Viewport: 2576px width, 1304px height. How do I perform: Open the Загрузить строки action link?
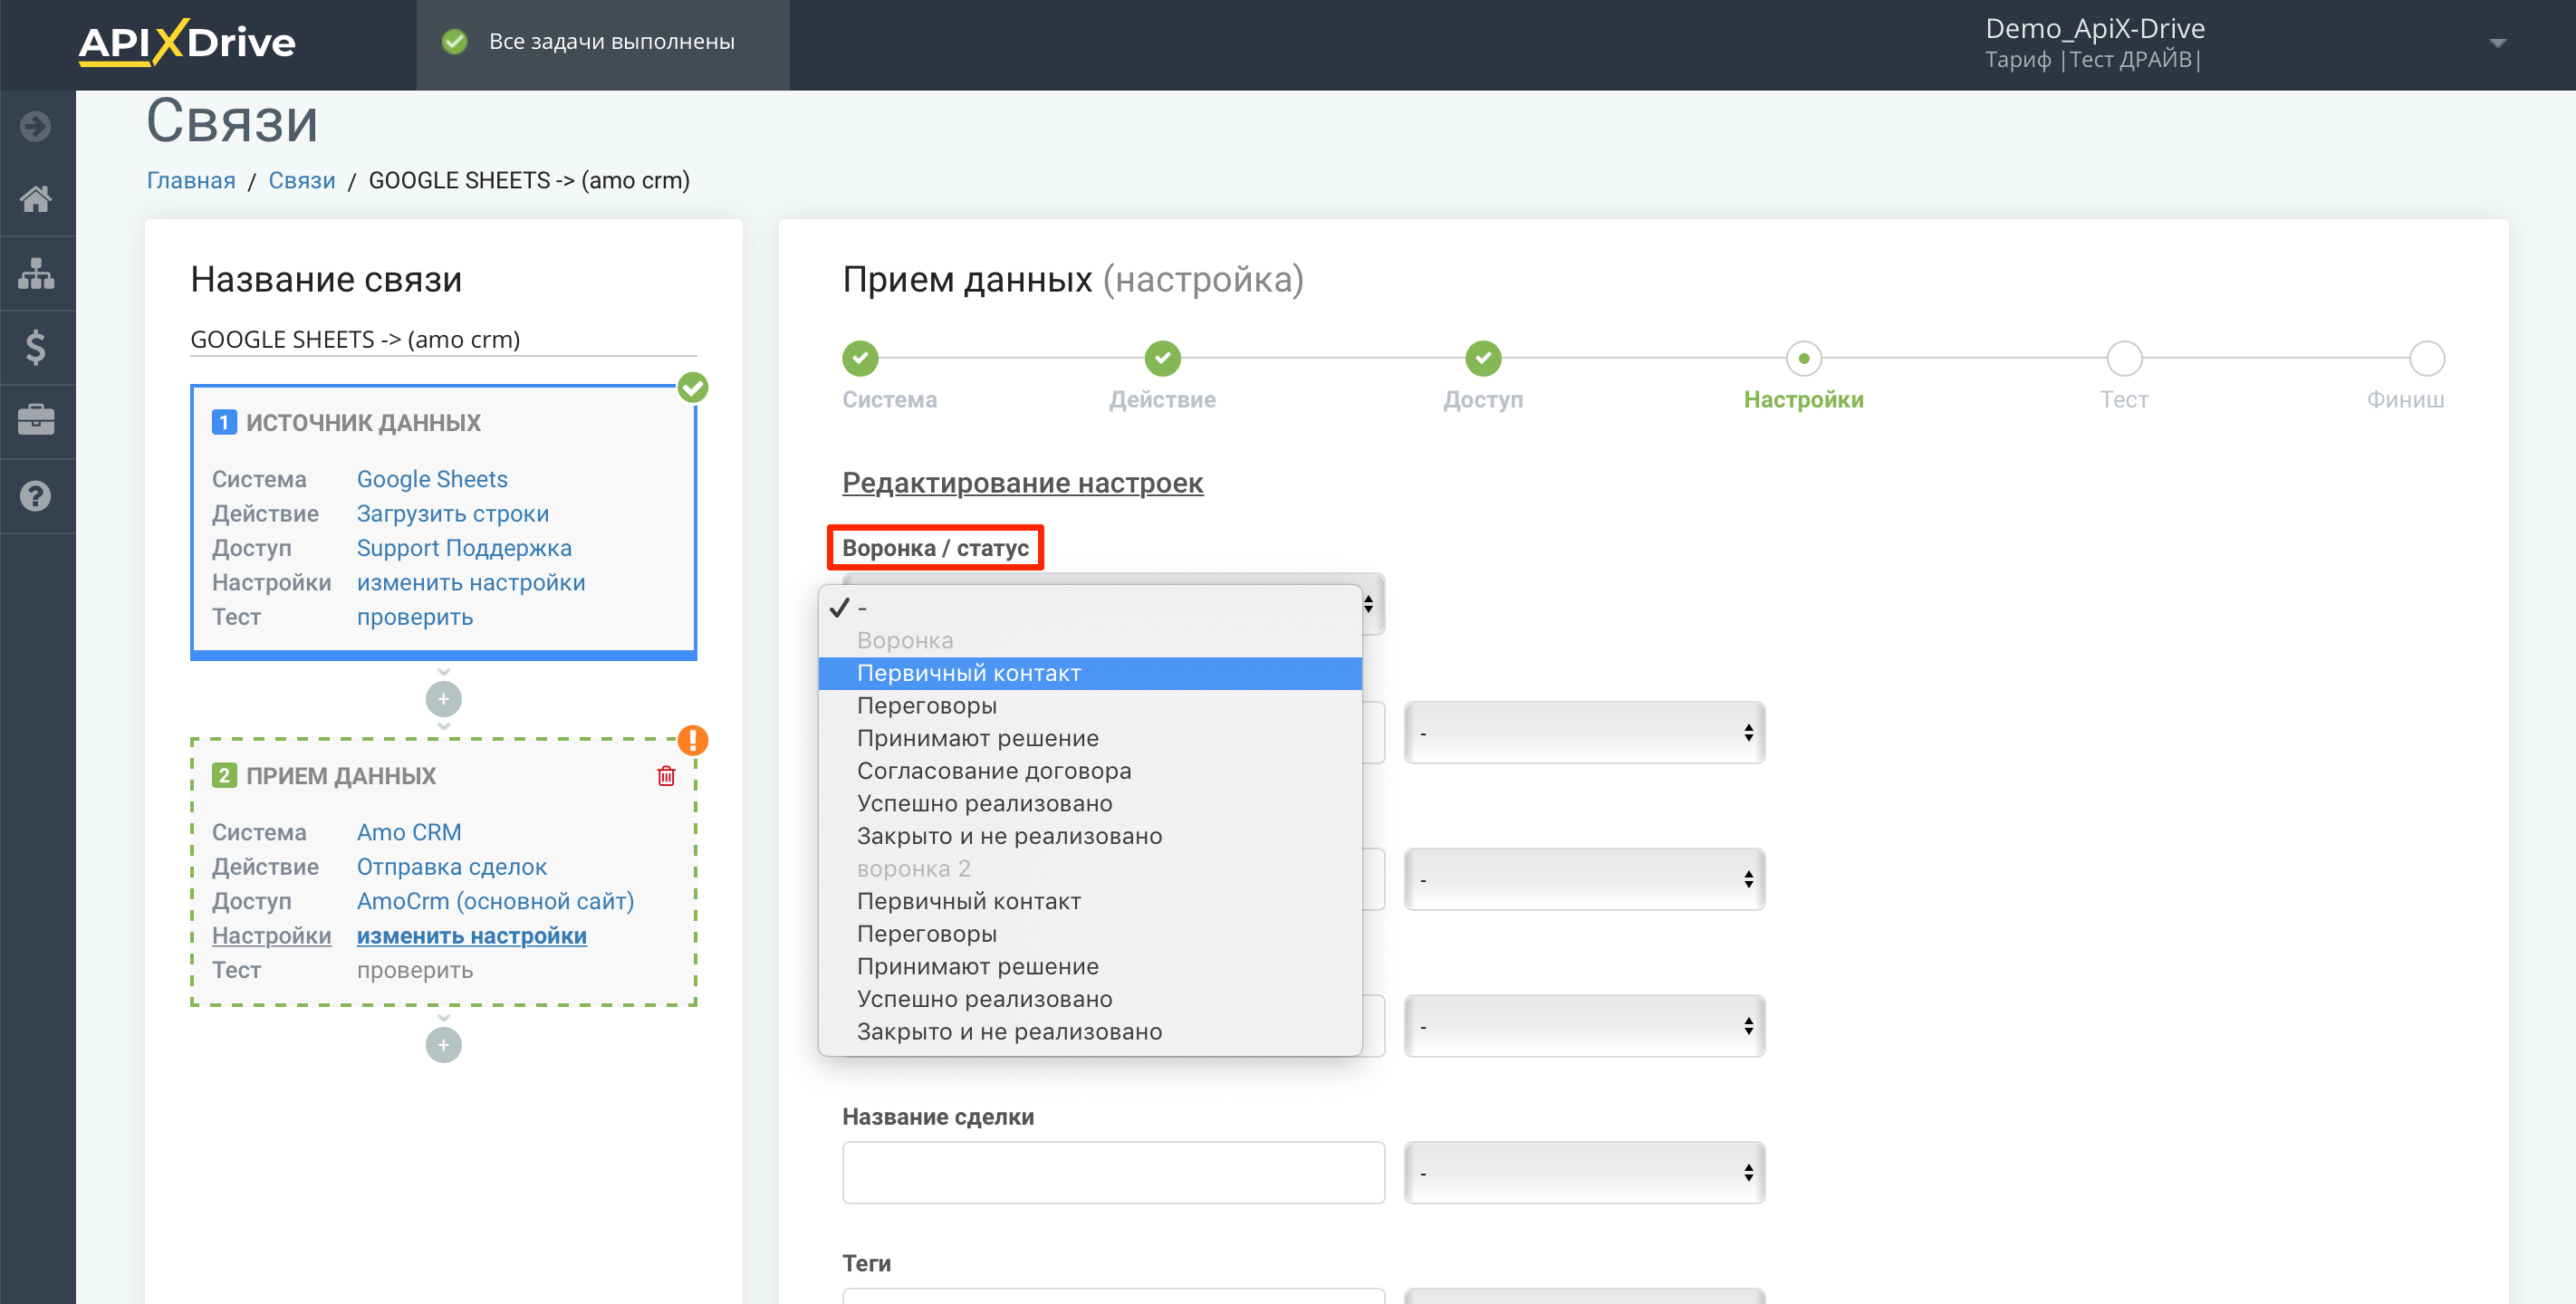tap(453, 514)
